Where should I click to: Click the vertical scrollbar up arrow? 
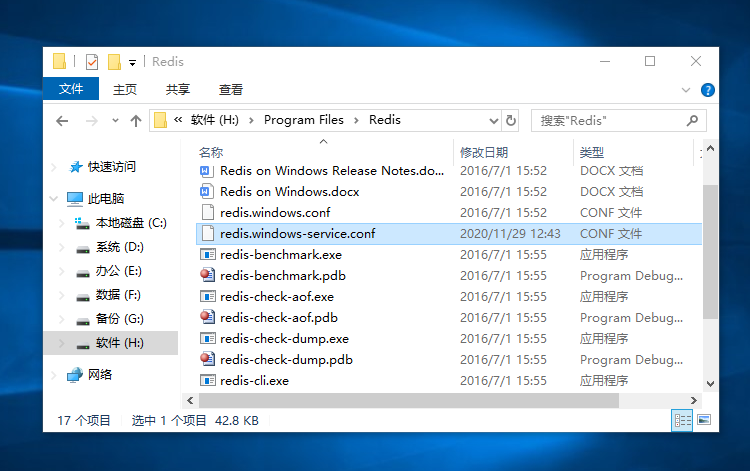pos(710,149)
